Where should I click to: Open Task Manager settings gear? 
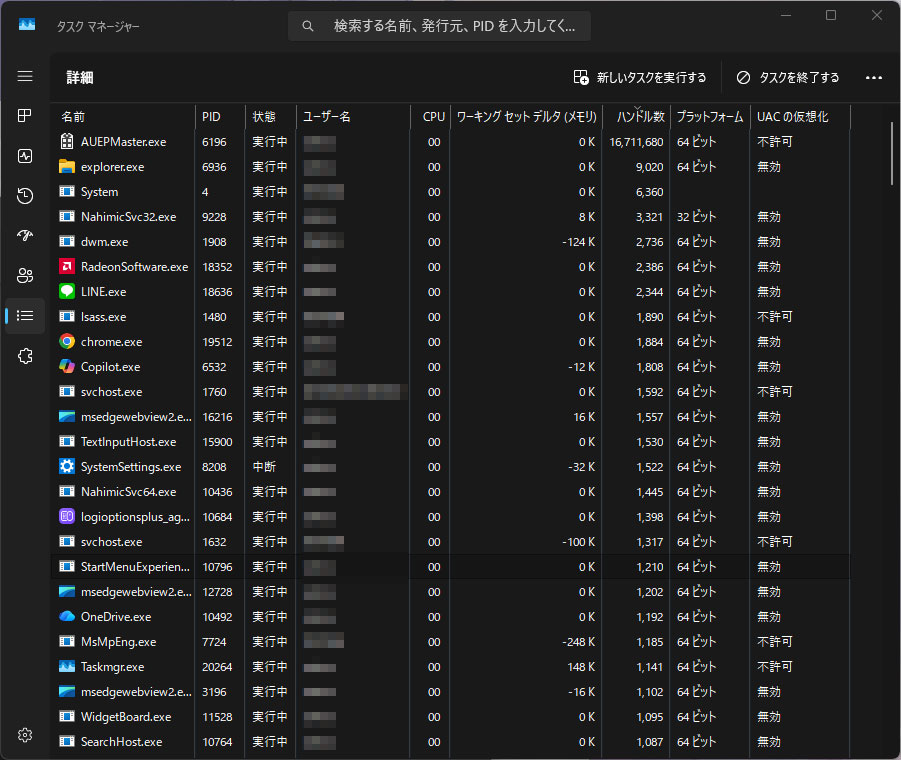click(x=25, y=735)
